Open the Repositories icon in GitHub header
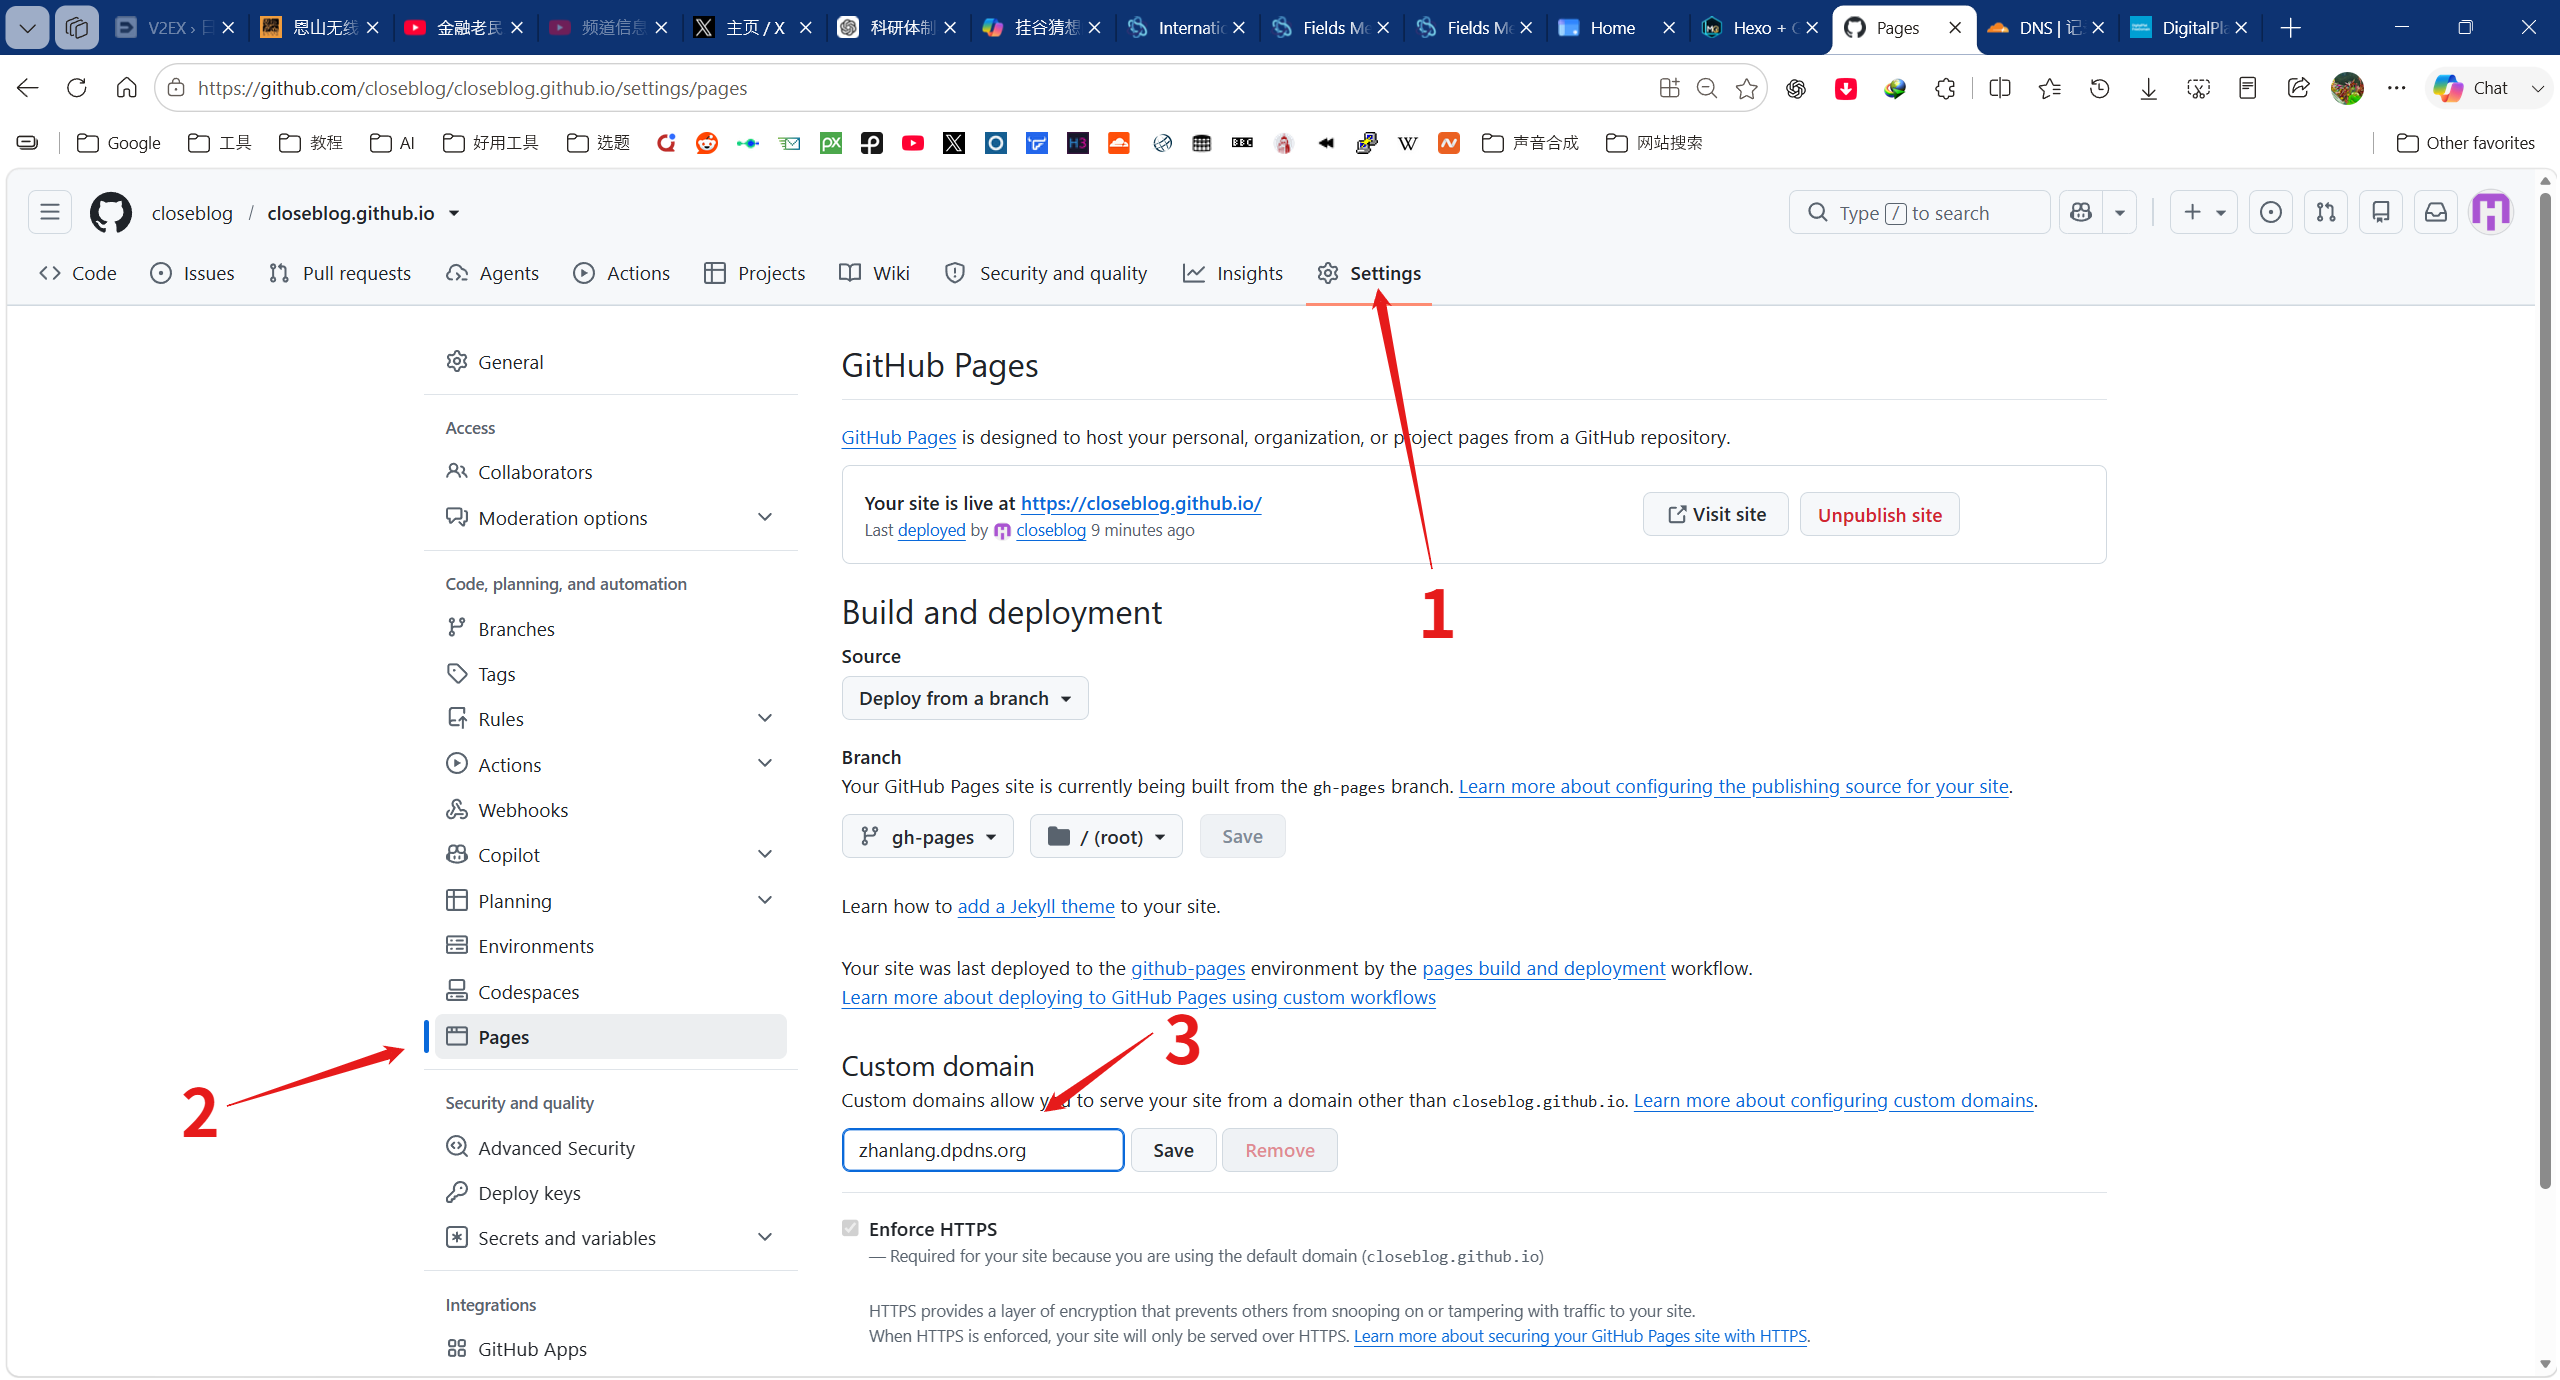This screenshot has width=2560, height=1380. [2381, 212]
